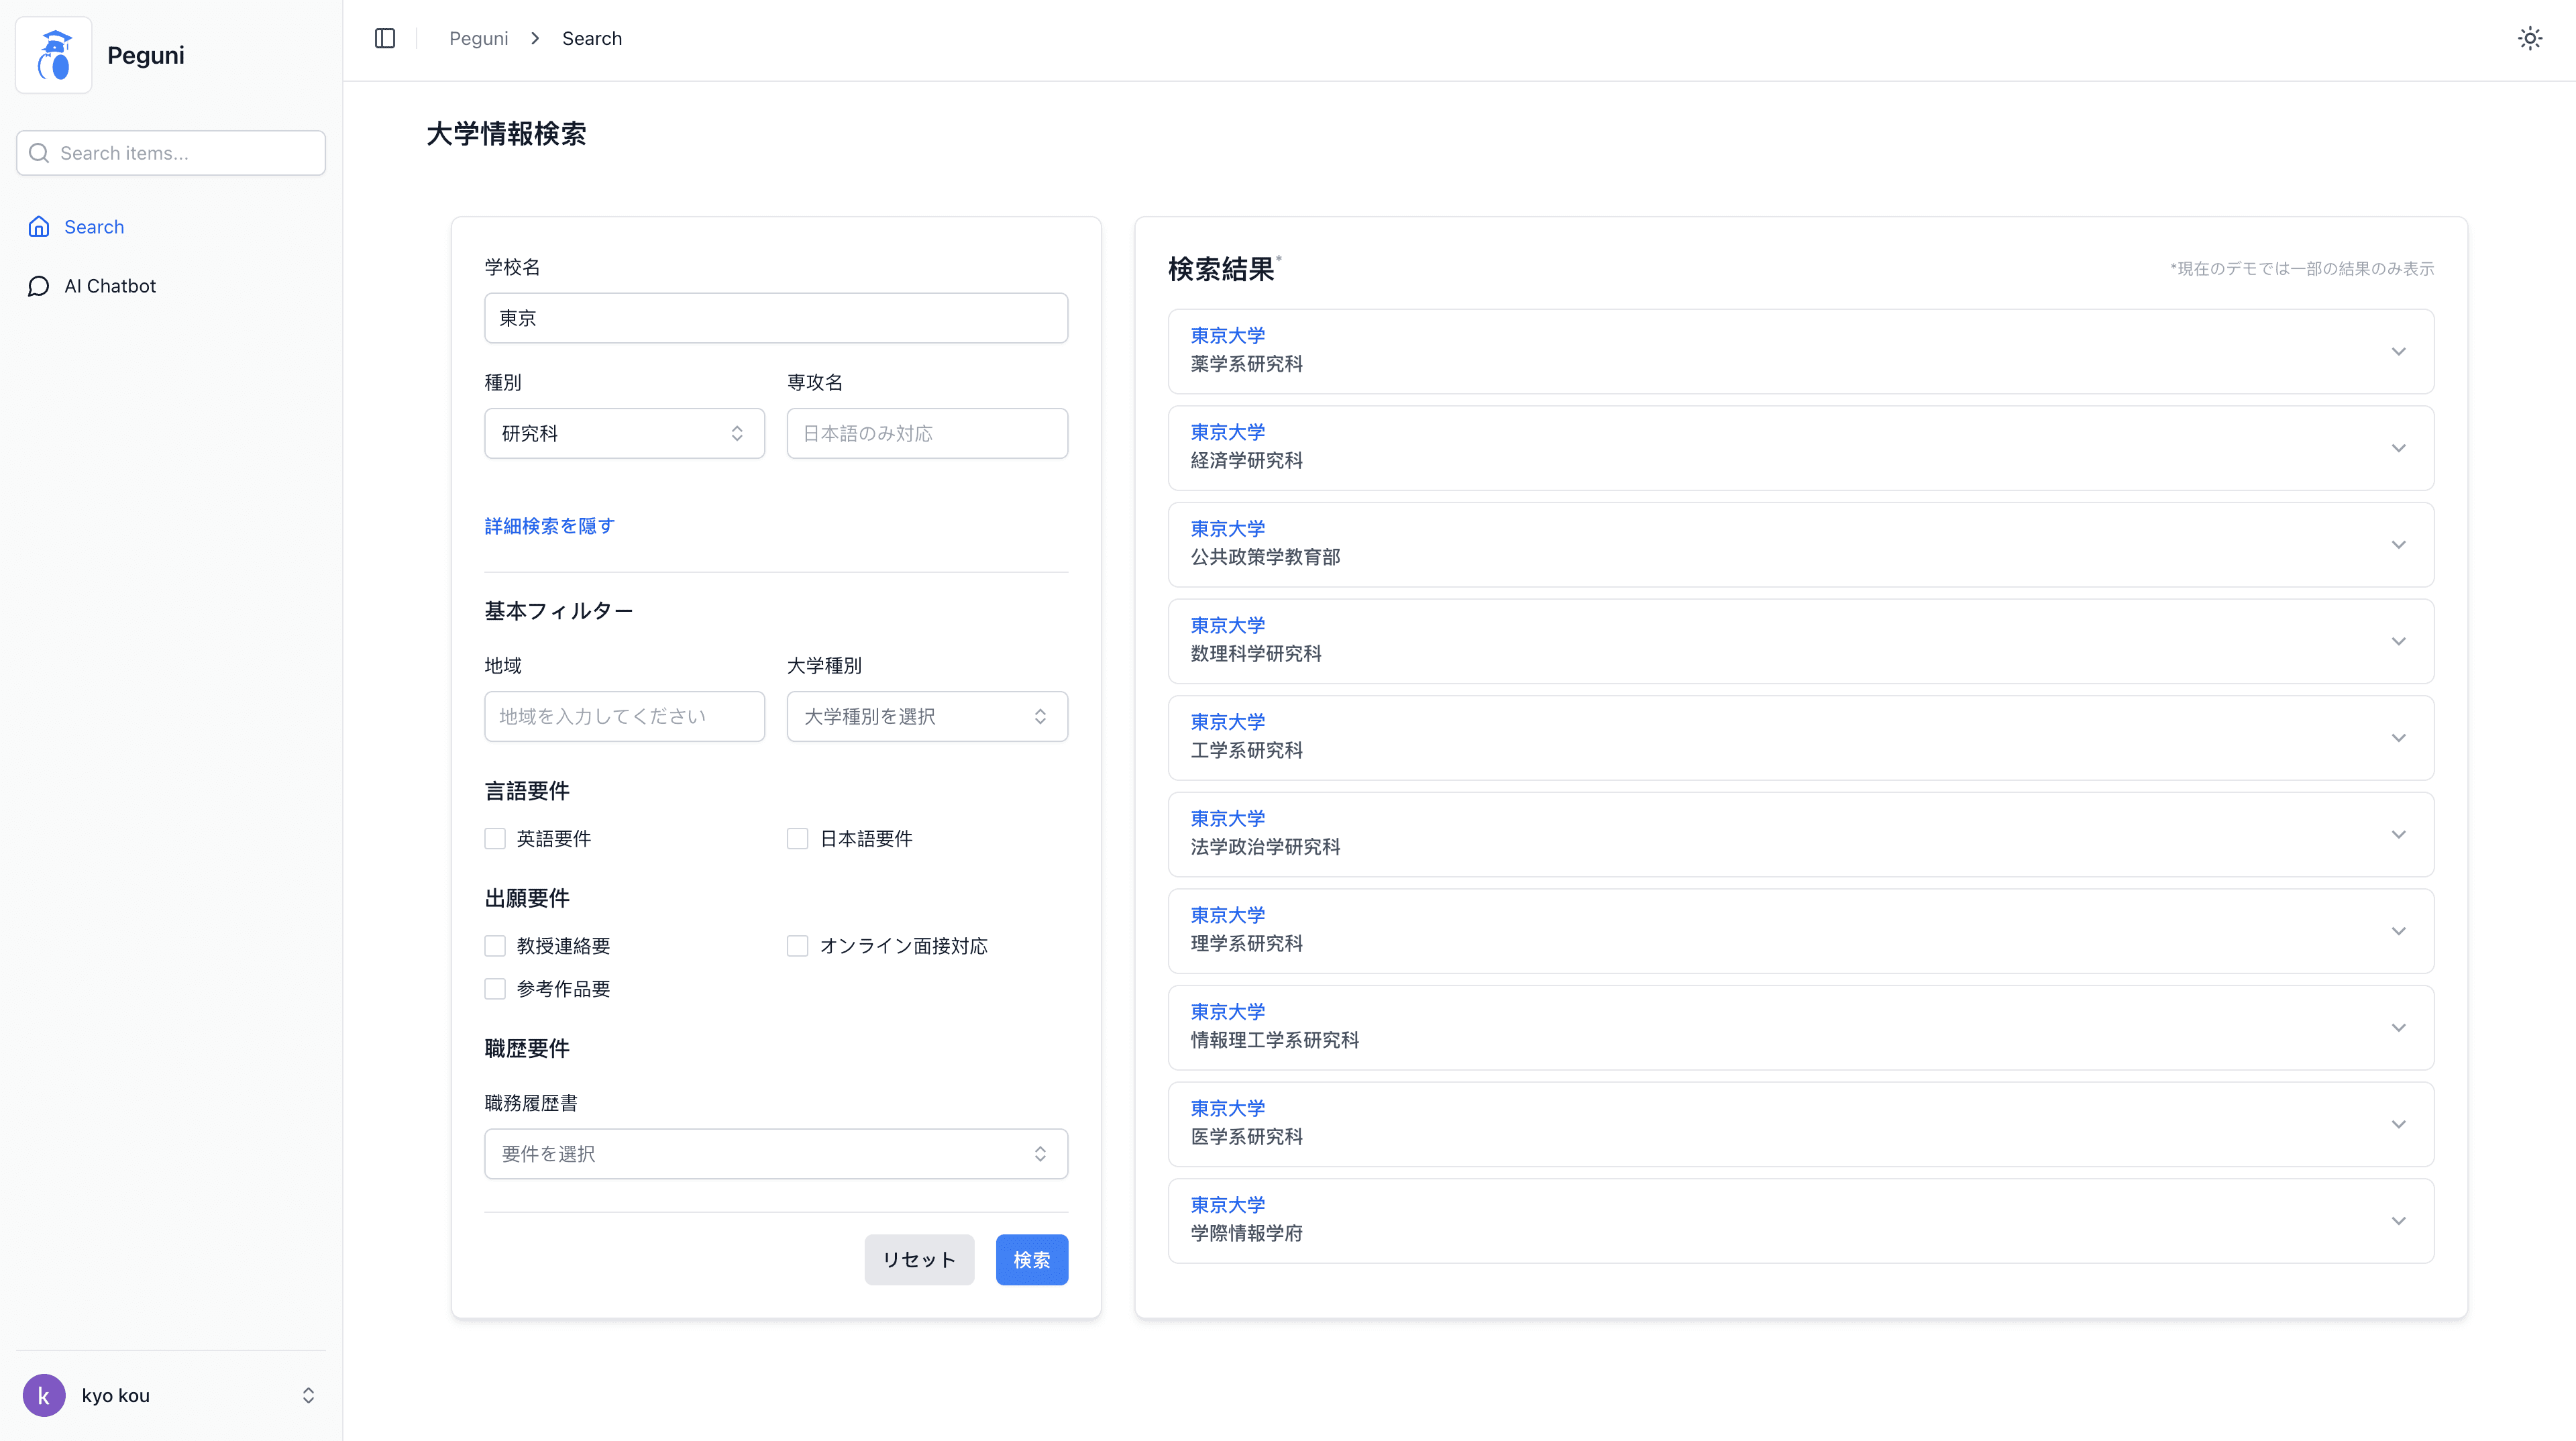Click the search magnifier icon in sidebar
This screenshot has width=2576, height=1441.
(x=39, y=152)
